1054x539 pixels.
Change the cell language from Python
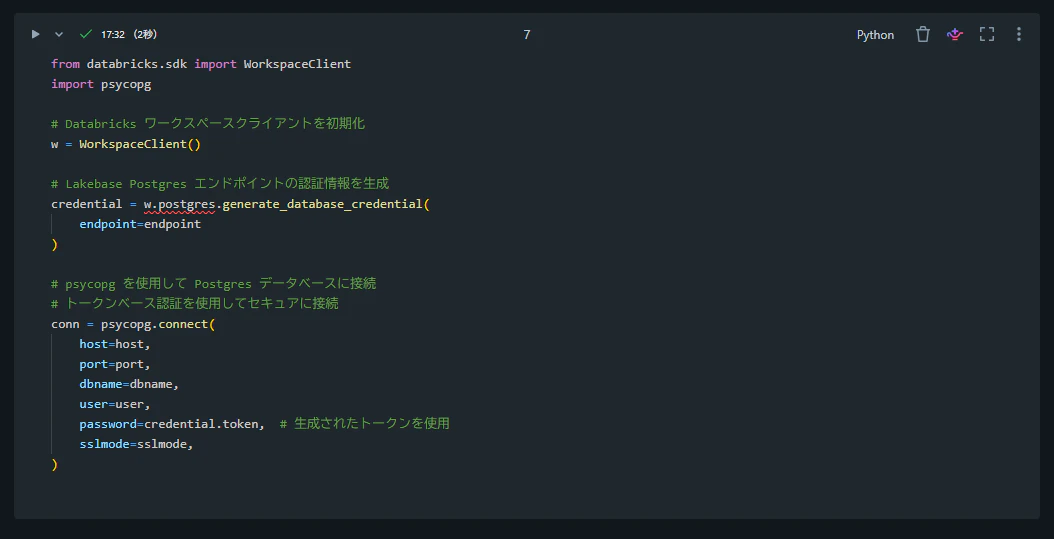[x=875, y=35]
